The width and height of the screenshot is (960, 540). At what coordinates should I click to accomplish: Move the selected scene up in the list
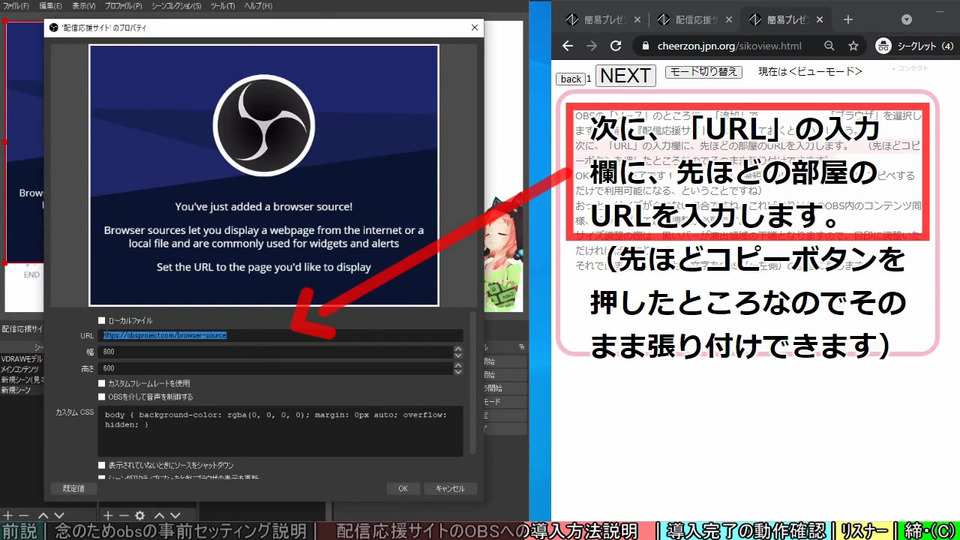[43, 516]
